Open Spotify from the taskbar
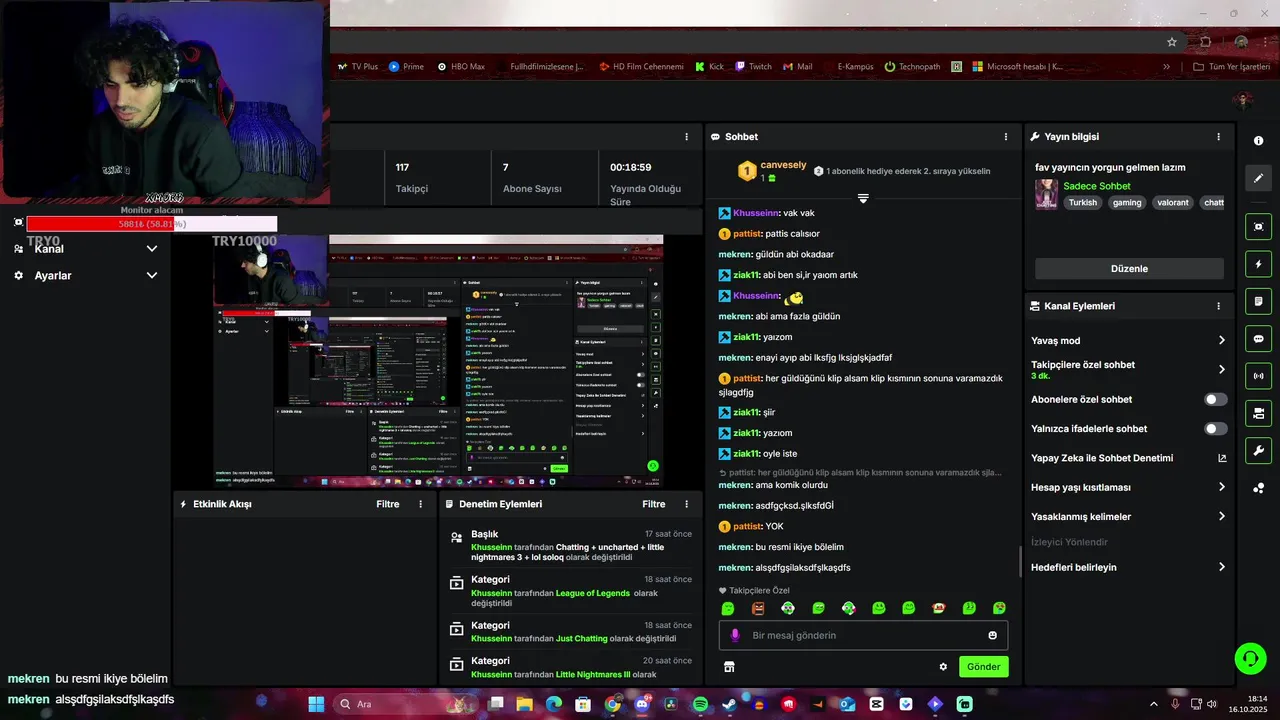This screenshot has height=720, width=1280. (x=700, y=704)
